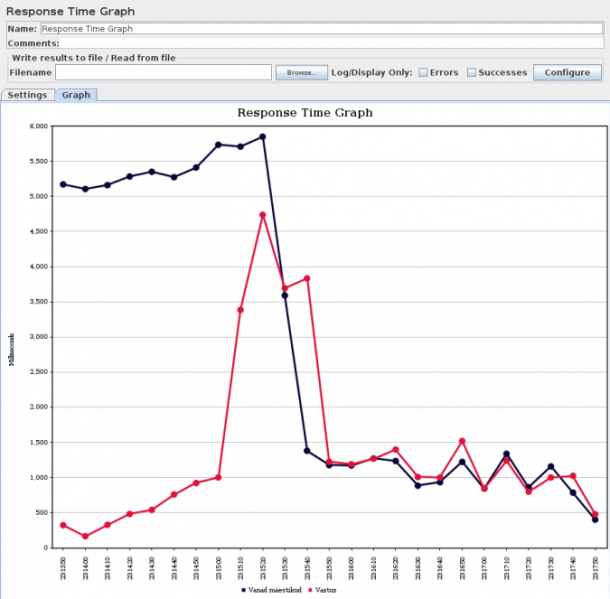The width and height of the screenshot is (610, 599).
Task: Click the first red data point at far left
Action: point(63,525)
